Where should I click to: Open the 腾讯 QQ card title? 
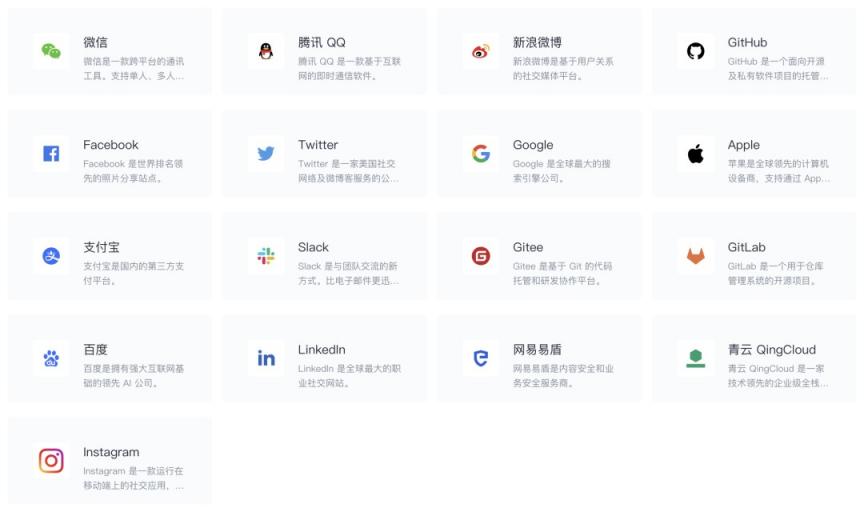pyautogui.click(x=322, y=42)
